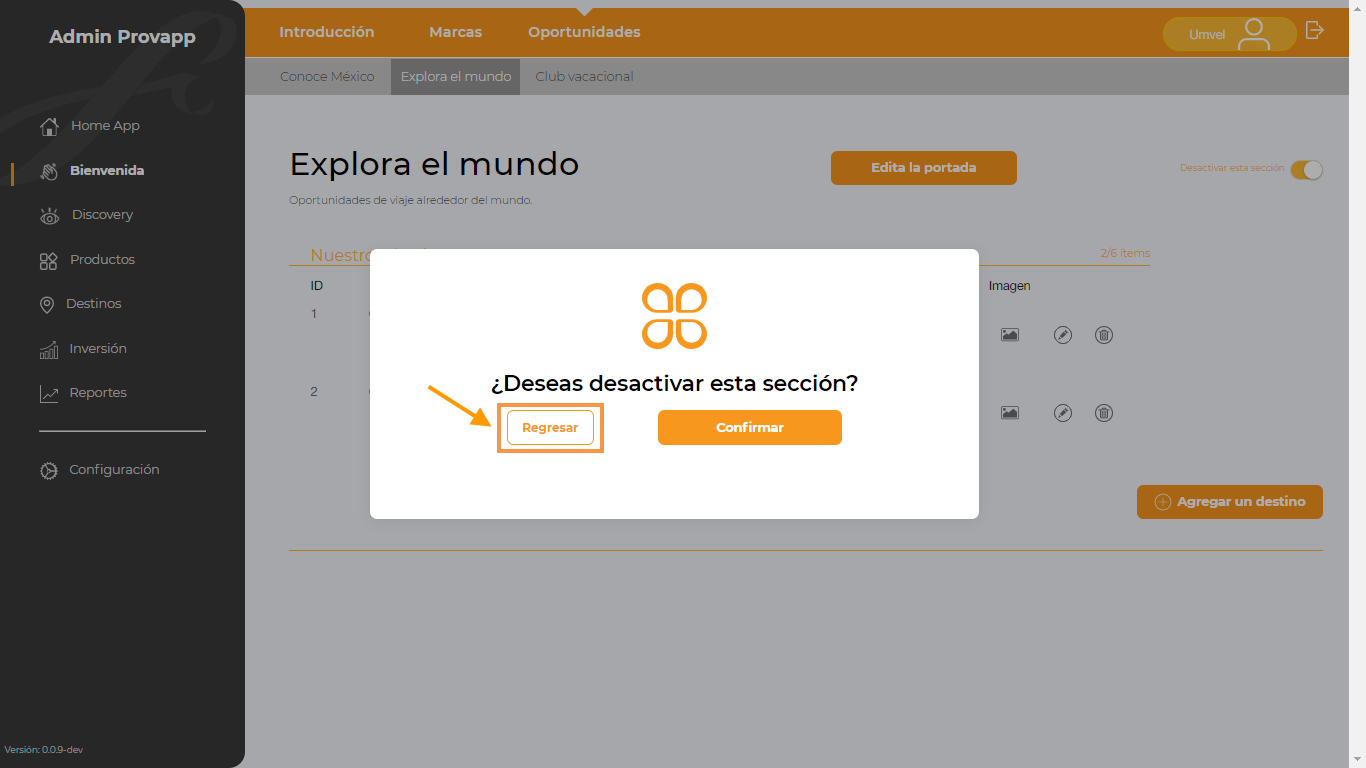
Task: Click the dialog question ¿Deseas desactivar esta sección?
Action: point(674,384)
